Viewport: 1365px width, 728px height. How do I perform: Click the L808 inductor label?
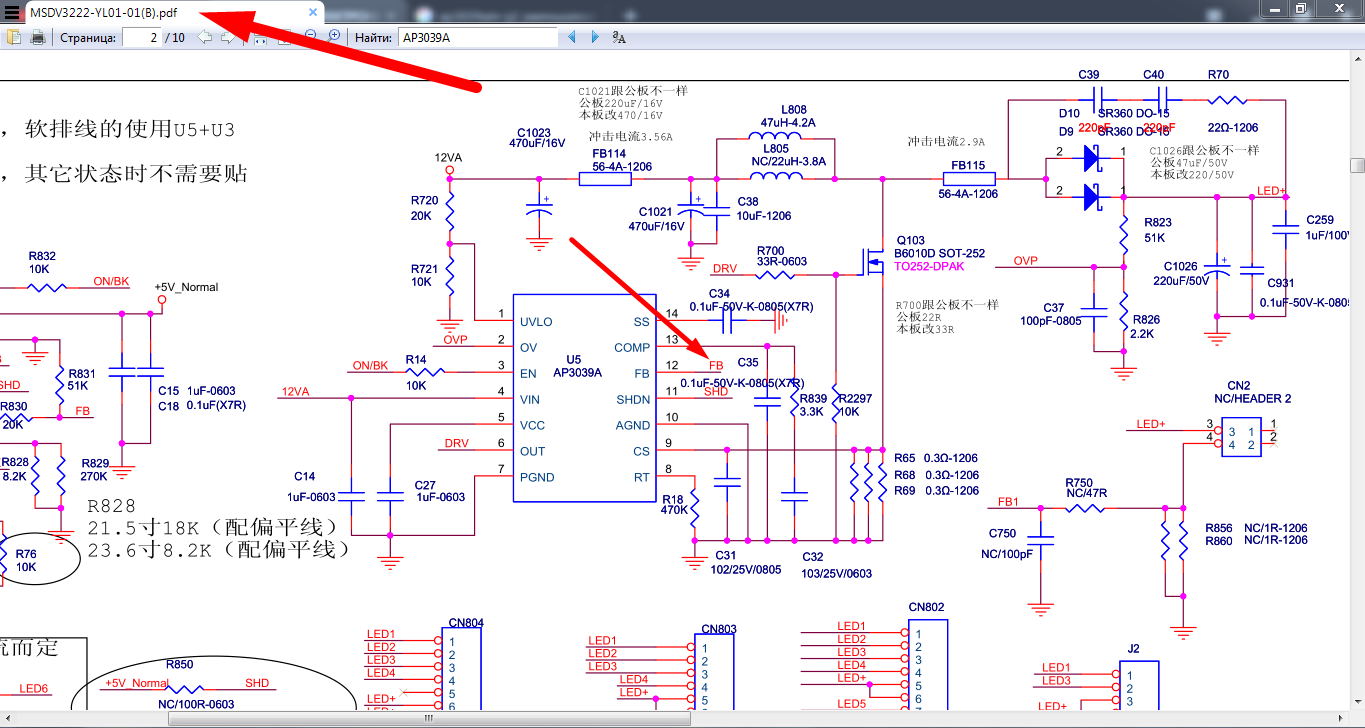794,110
